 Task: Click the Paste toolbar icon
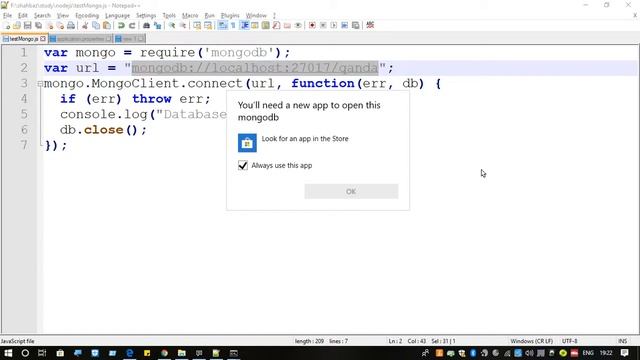coord(107,25)
